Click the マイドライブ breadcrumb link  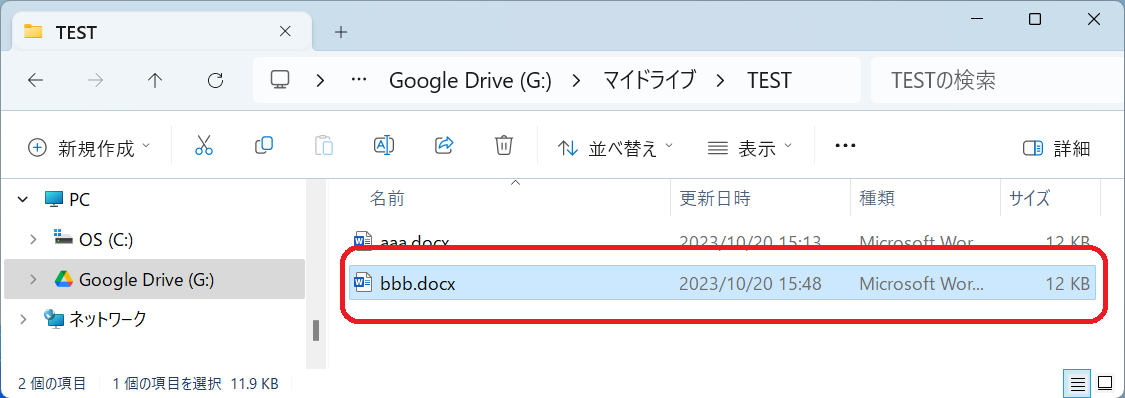pyautogui.click(x=649, y=80)
